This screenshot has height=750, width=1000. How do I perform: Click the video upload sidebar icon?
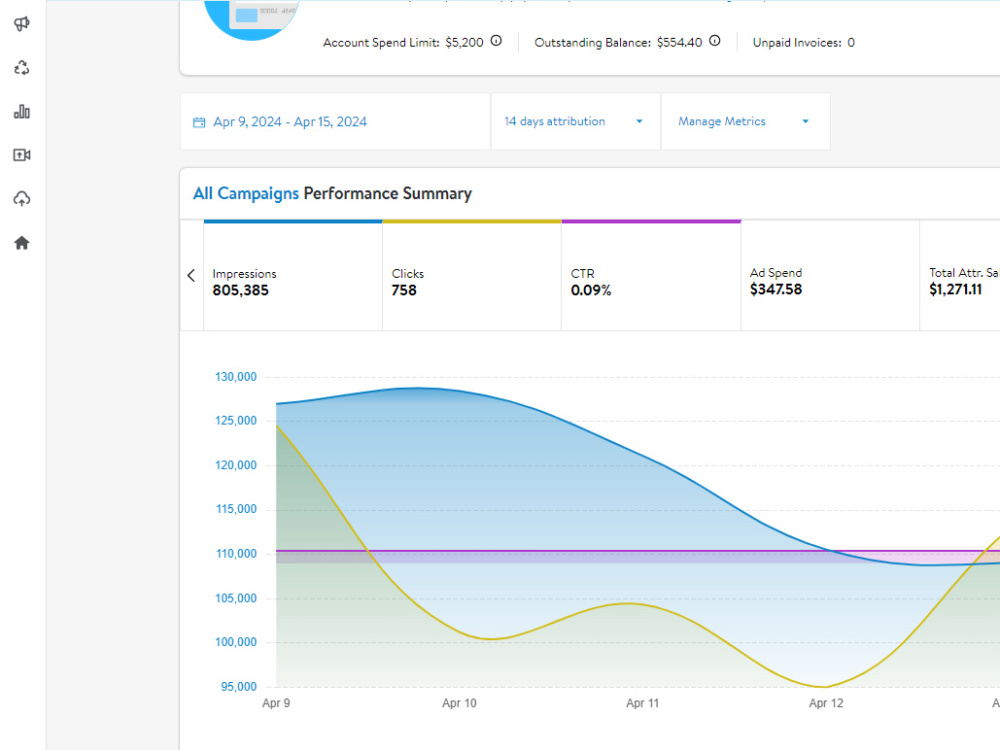[22, 155]
